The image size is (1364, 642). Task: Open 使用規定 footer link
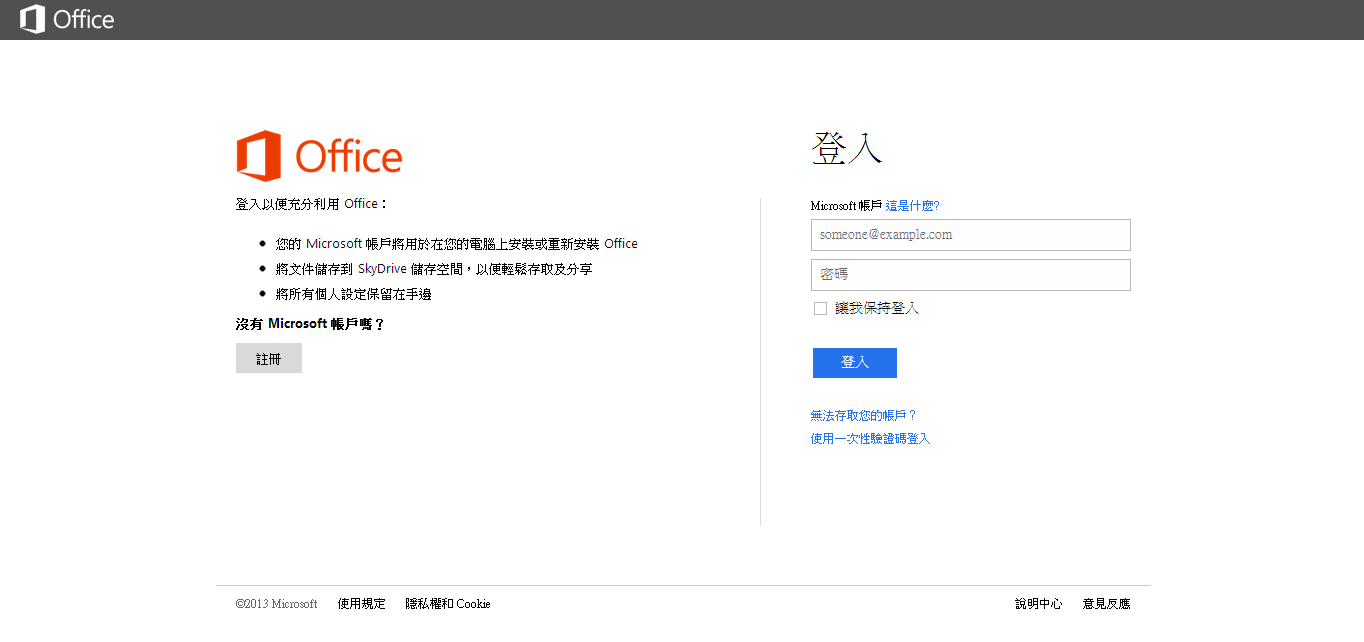361,604
